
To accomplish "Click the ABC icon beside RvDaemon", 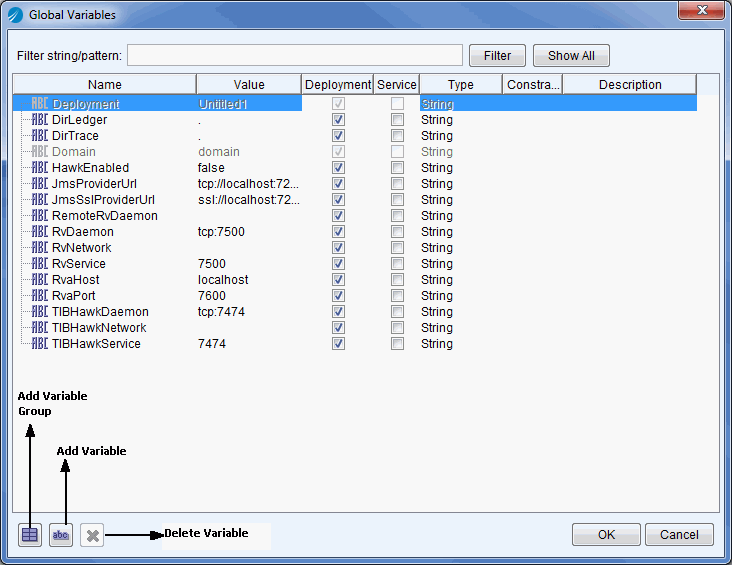I will 40,232.
